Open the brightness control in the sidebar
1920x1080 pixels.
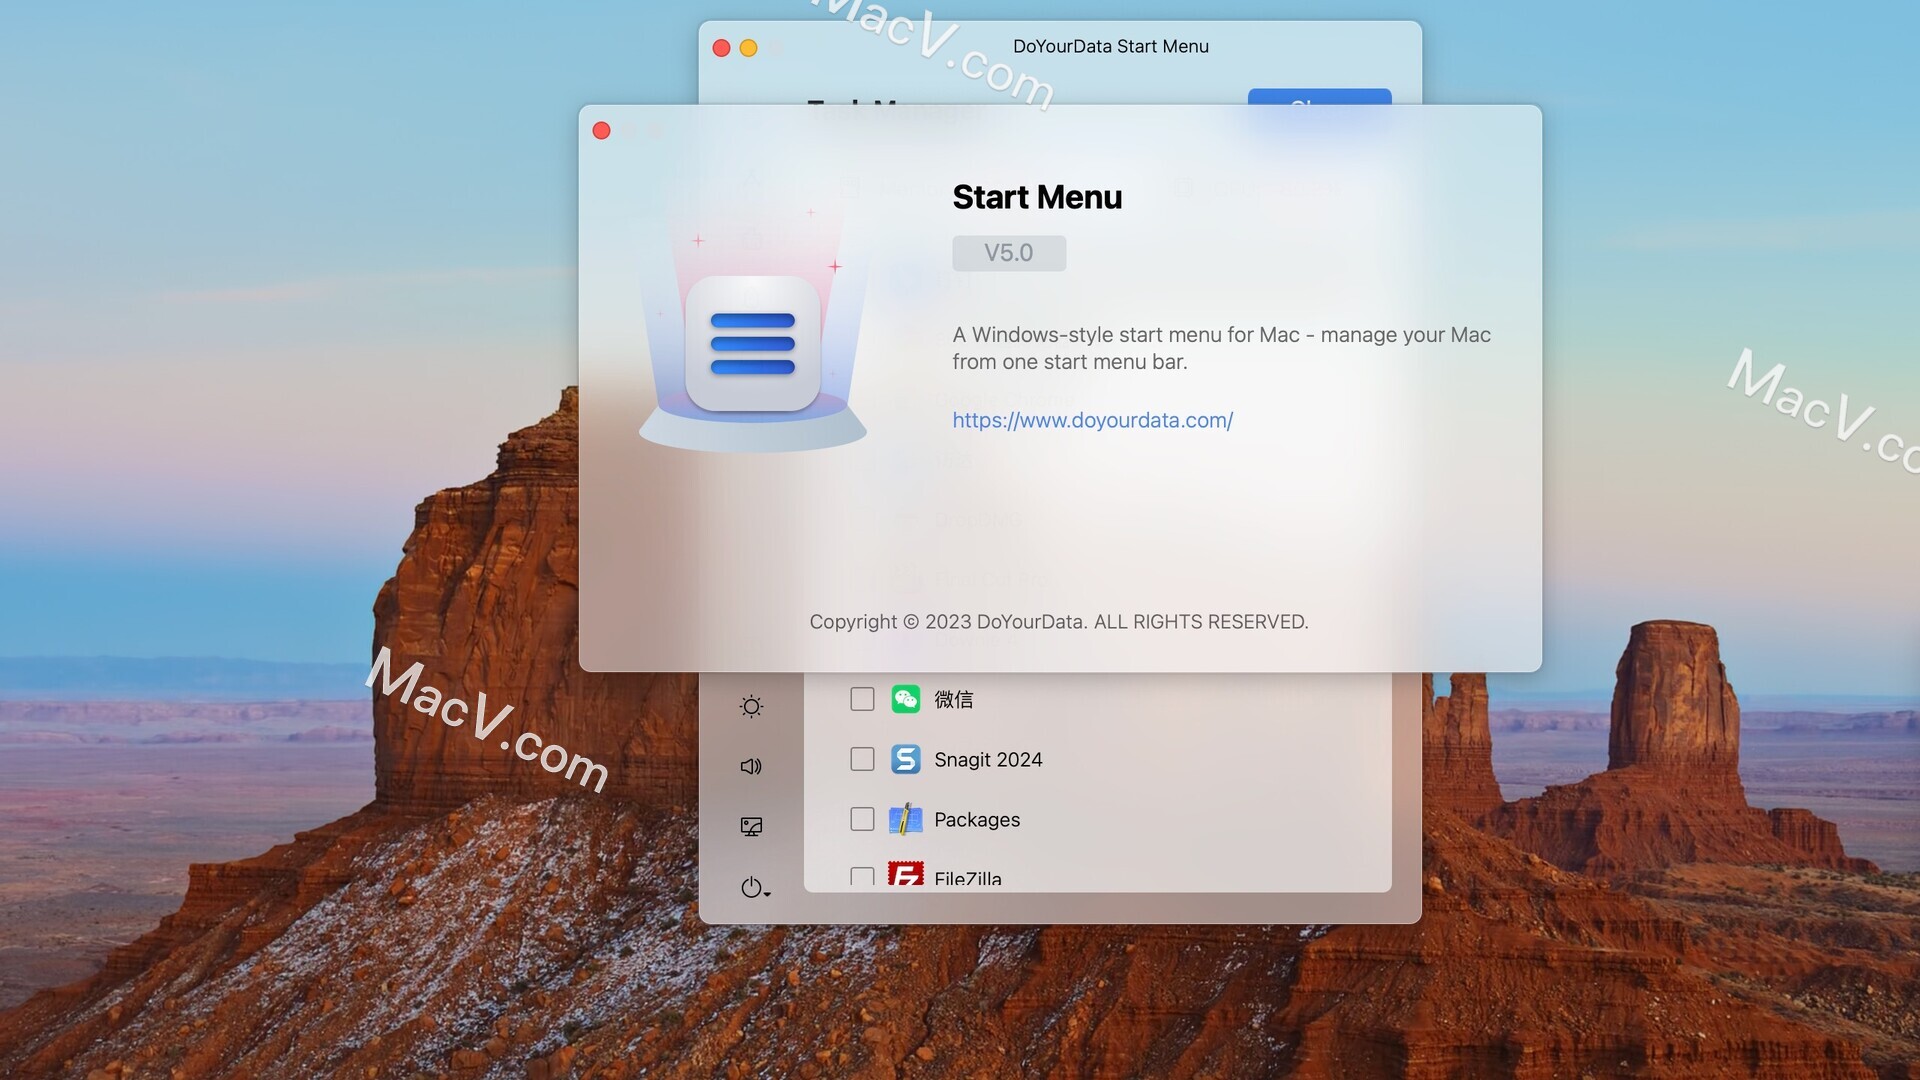[x=751, y=707]
